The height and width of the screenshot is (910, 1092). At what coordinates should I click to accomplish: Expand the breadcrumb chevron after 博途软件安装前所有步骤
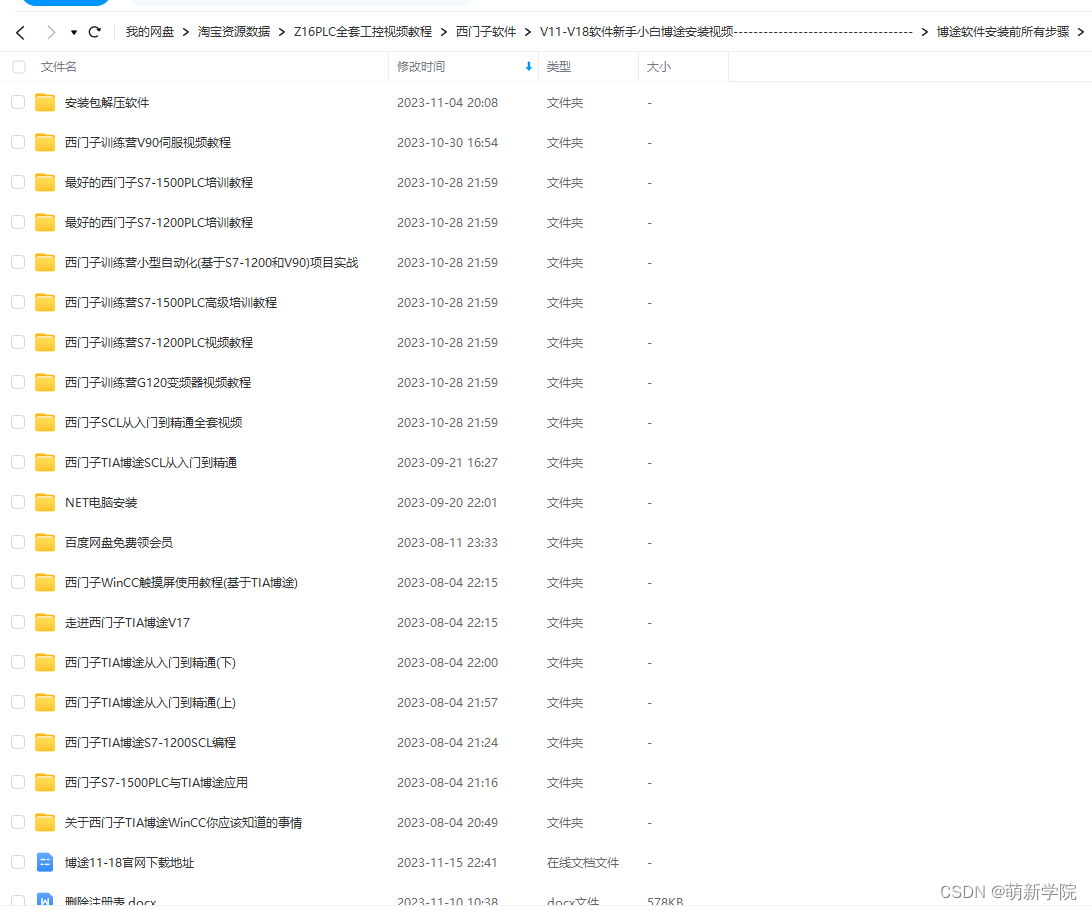pyautogui.click(x=1081, y=32)
